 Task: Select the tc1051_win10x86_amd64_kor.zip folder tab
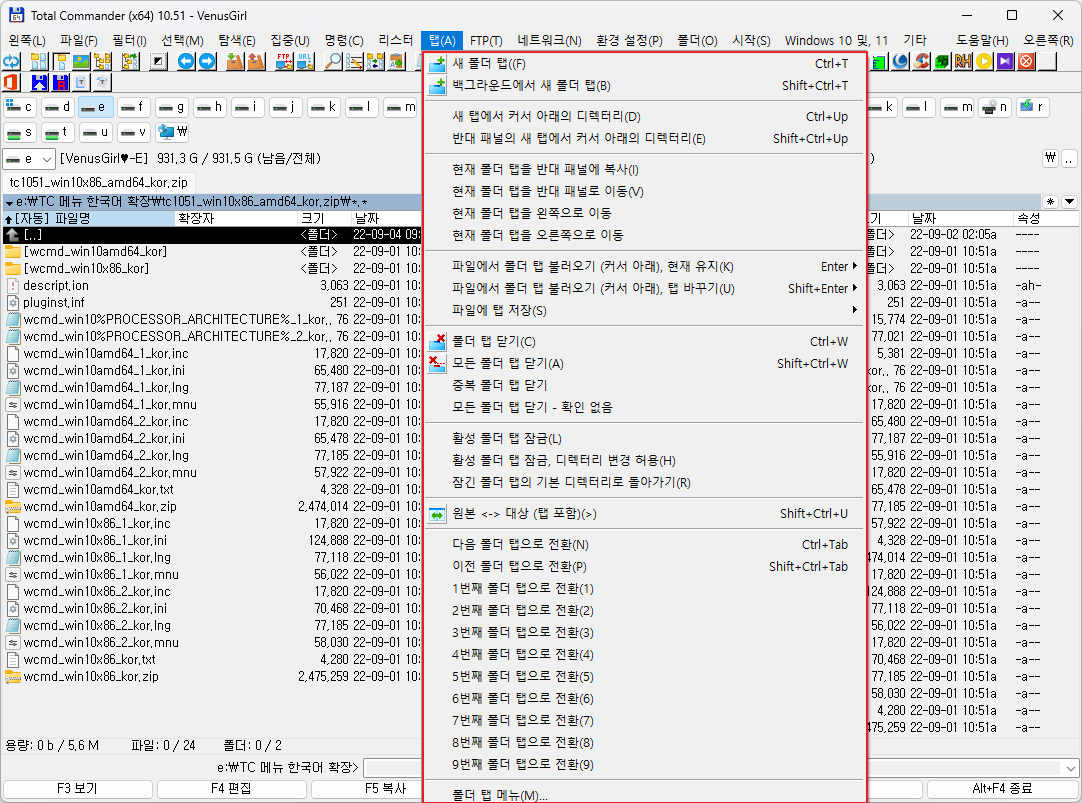(x=99, y=183)
